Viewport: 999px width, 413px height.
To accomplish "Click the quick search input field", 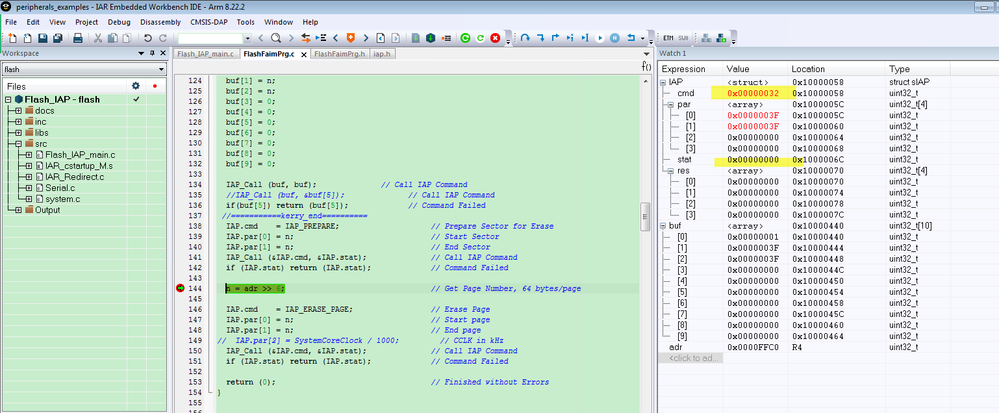I will [210, 38].
